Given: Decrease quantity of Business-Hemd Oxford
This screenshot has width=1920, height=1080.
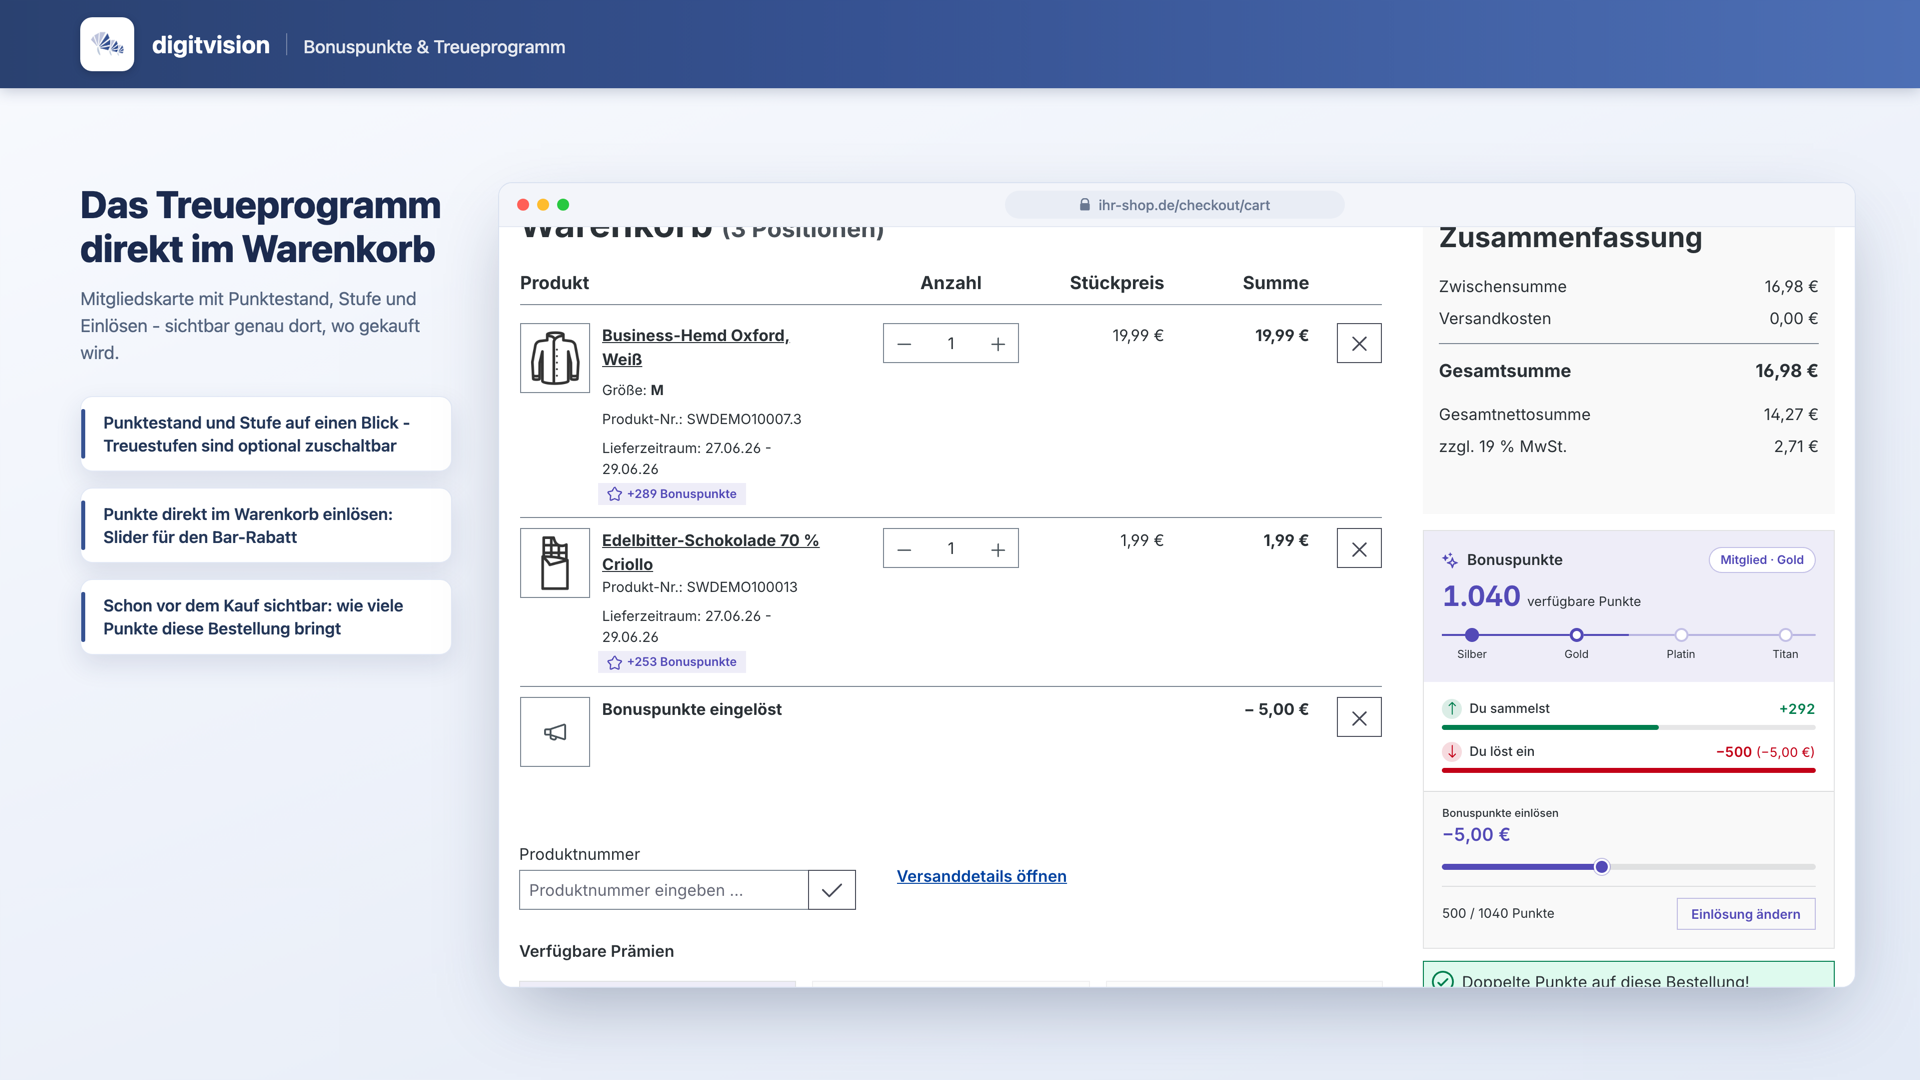Looking at the screenshot, I should pos(904,343).
